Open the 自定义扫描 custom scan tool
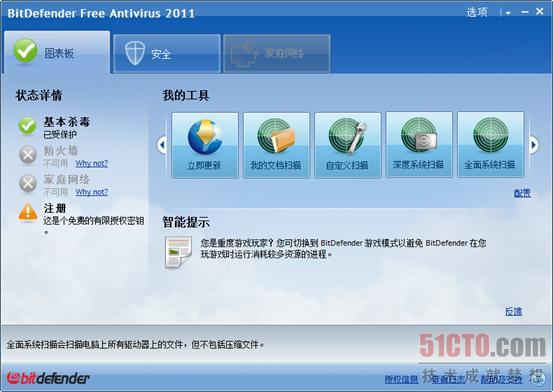Viewport: 553px width, 392px height. [x=347, y=145]
